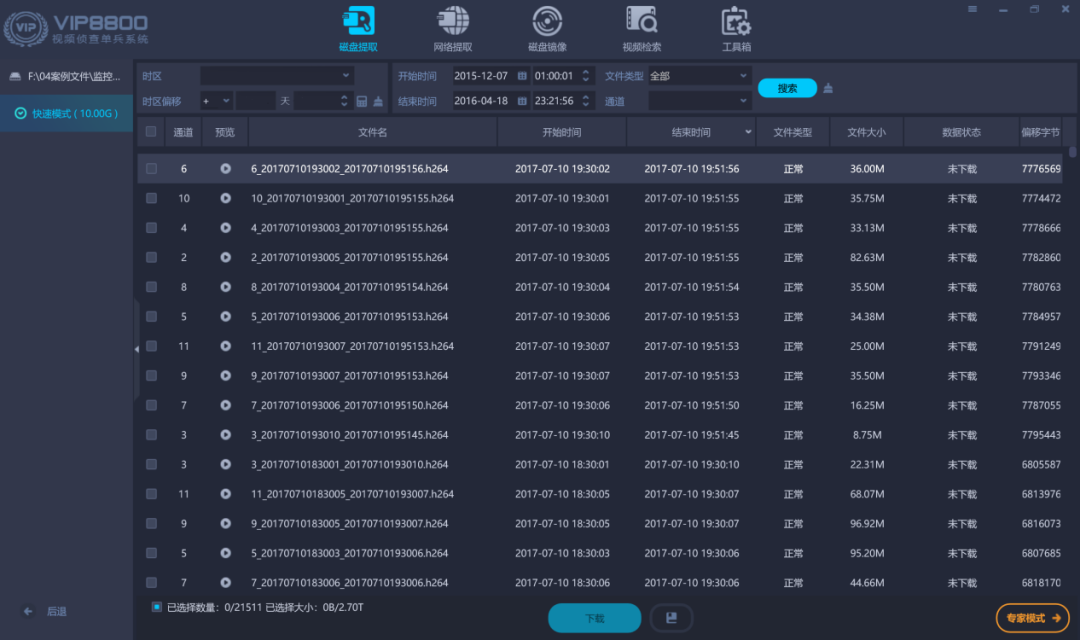Screen dimensions: 1080x640
Task: Open the 结束时间 column header sort arrow
Action: (x=748, y=132)
